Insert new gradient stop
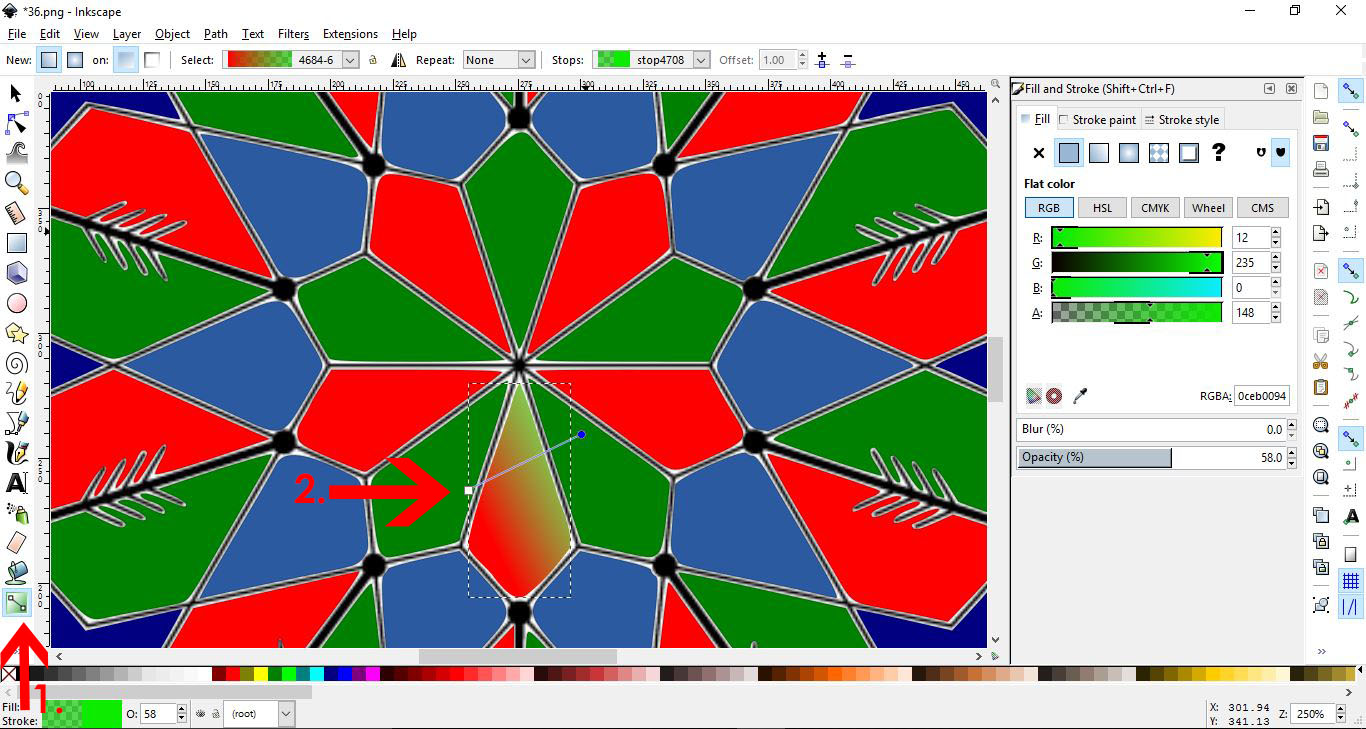Image resolution: width=1366 pixels, height=729 pixels. click(x=822, y=60)
